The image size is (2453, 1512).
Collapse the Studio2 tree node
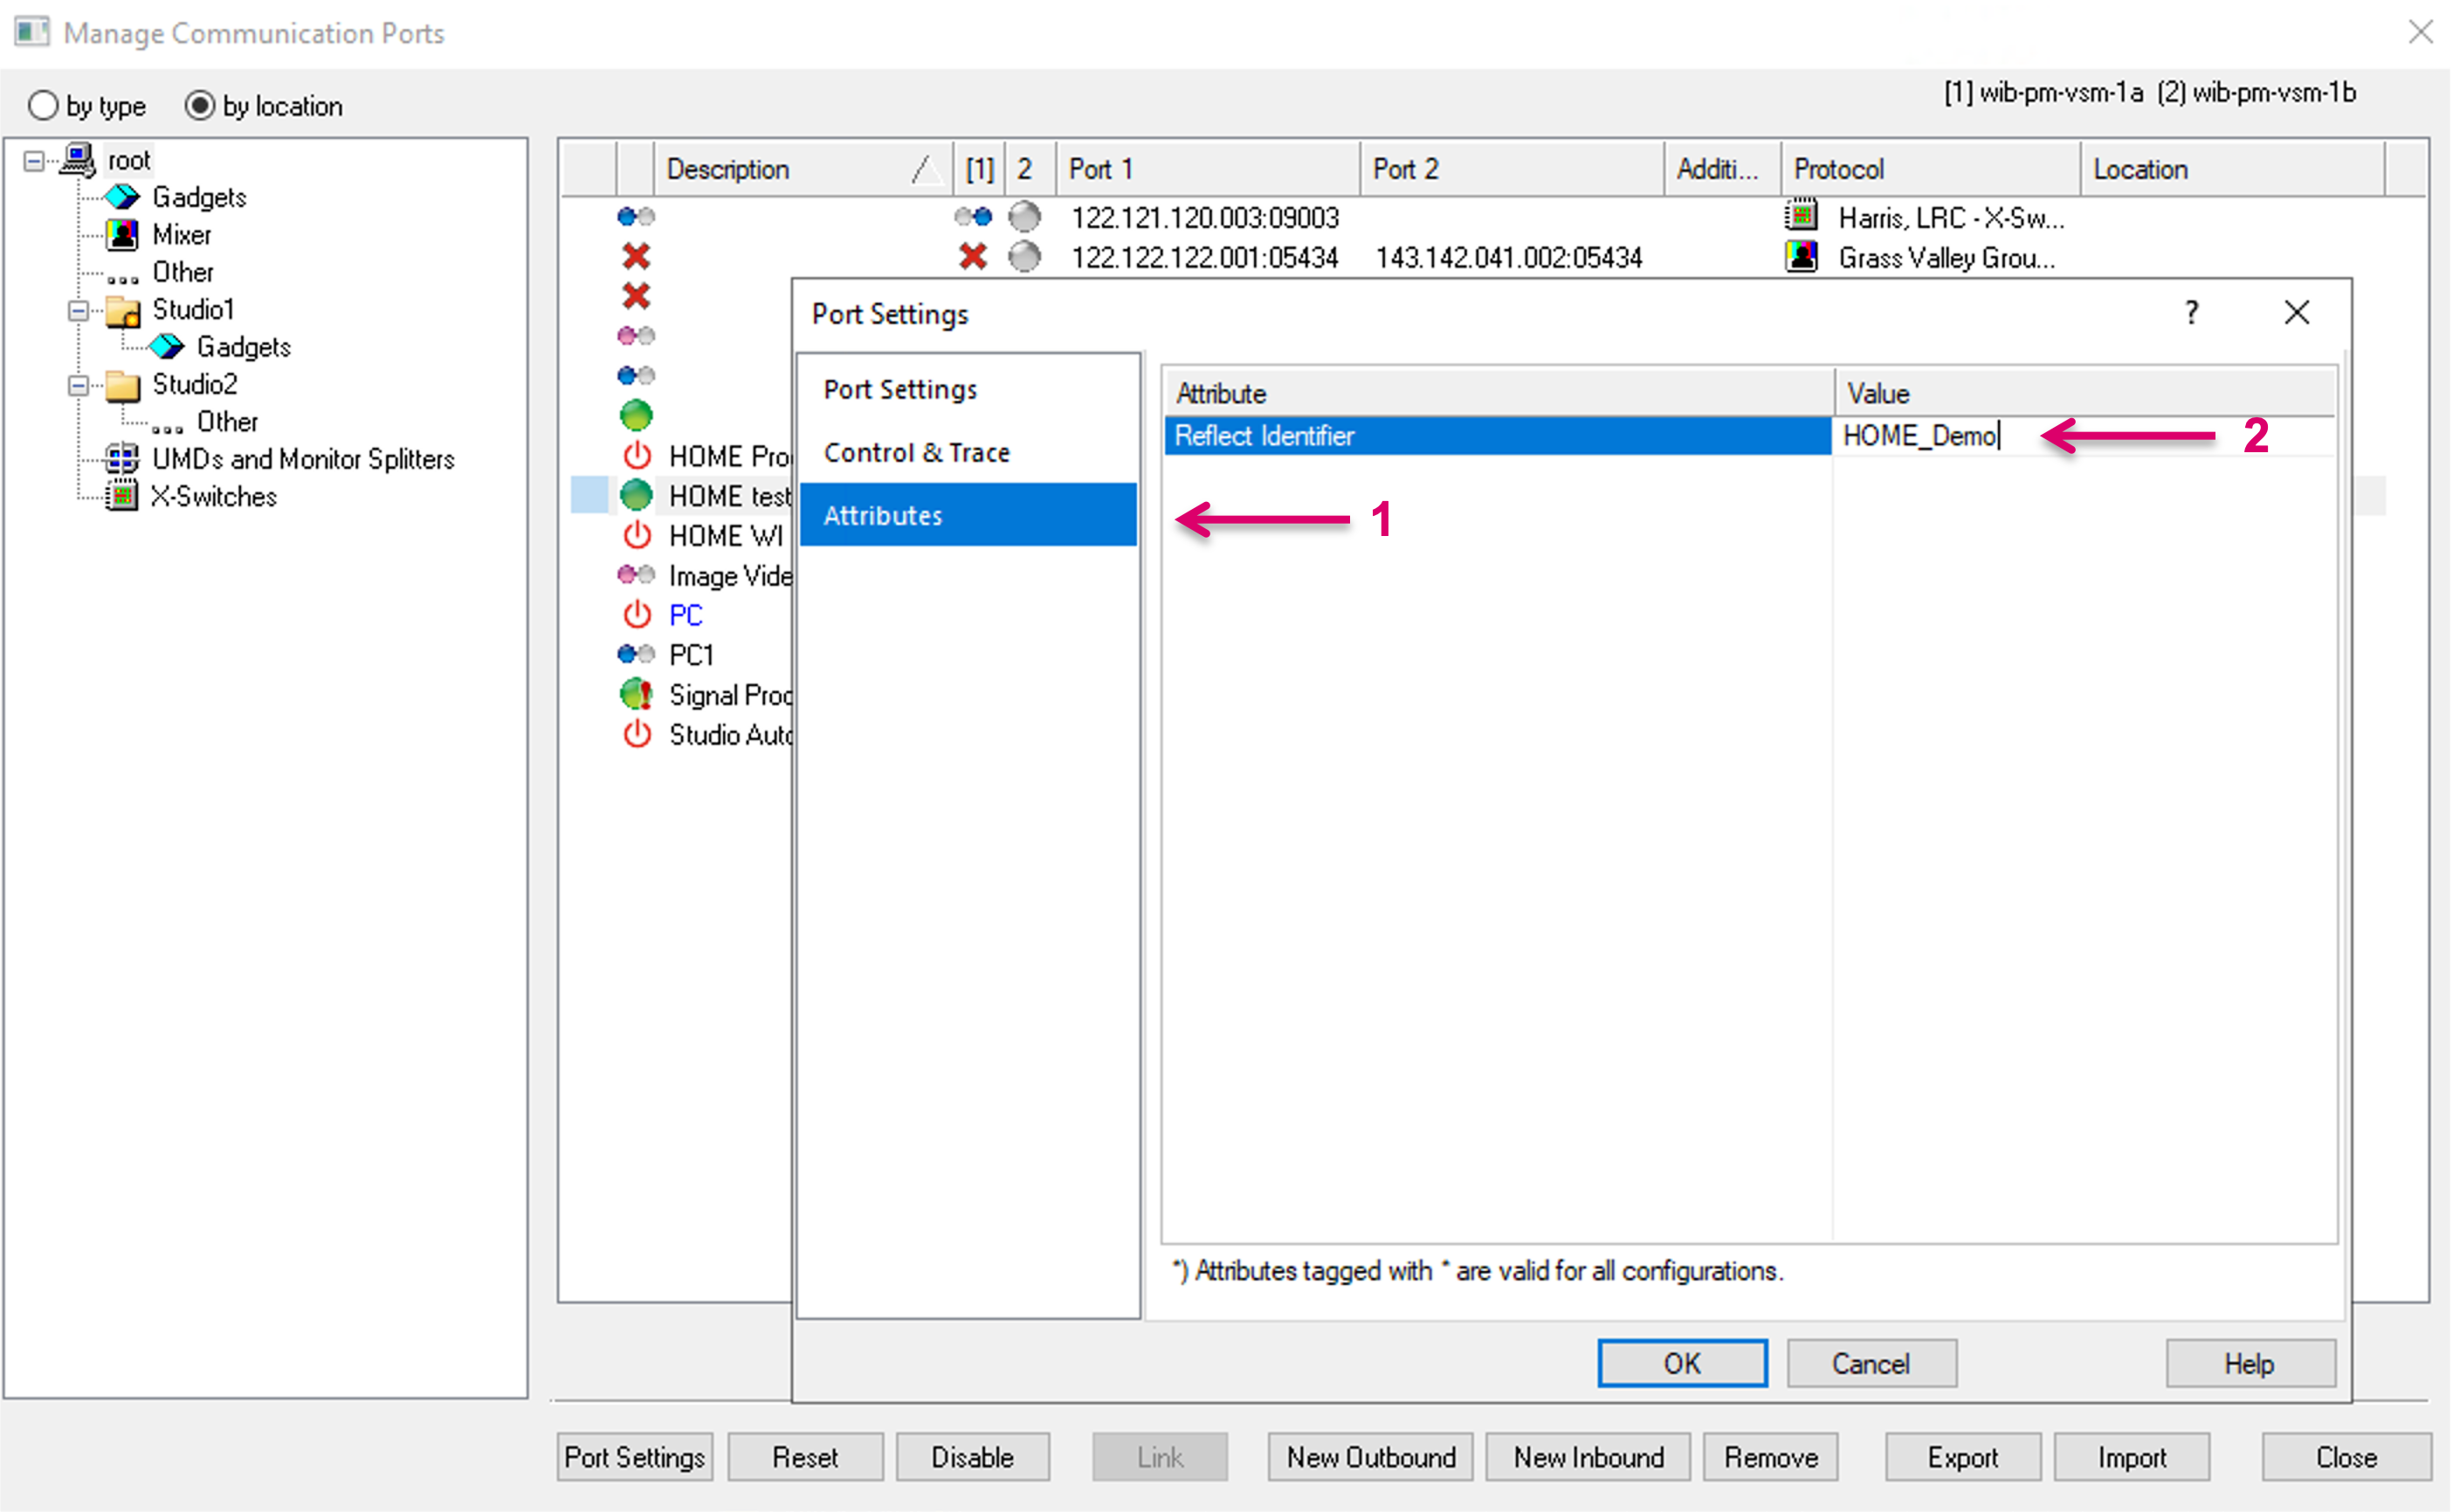pos(78,386)
